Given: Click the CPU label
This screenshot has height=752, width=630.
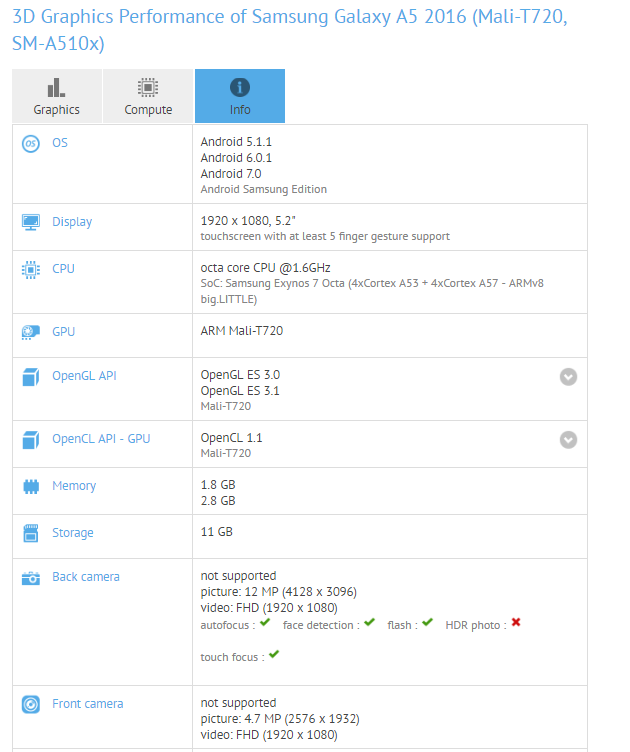Looking at the screenshot, I should click(x=63, y=269).
